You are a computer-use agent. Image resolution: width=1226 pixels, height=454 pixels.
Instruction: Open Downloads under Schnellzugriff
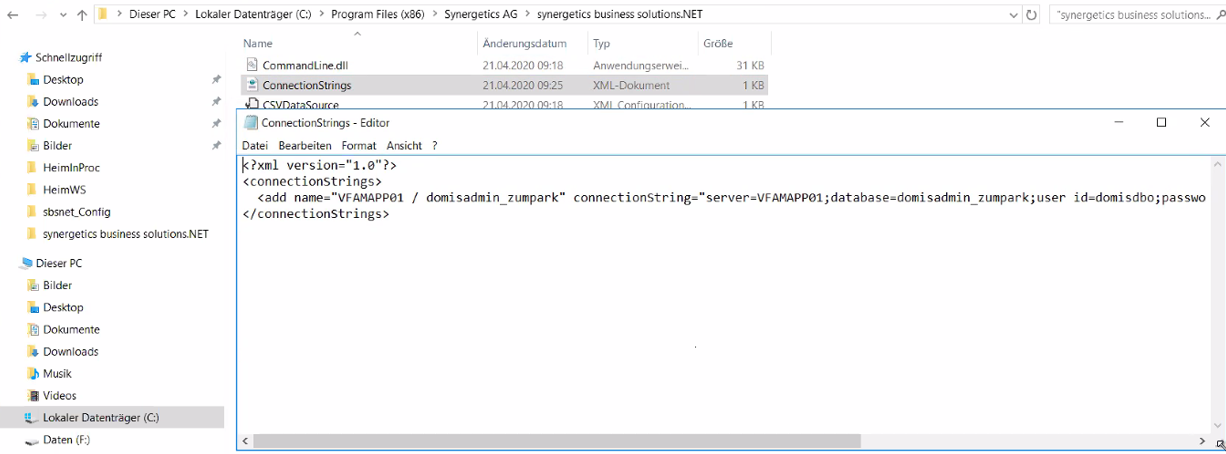(70, 102)
